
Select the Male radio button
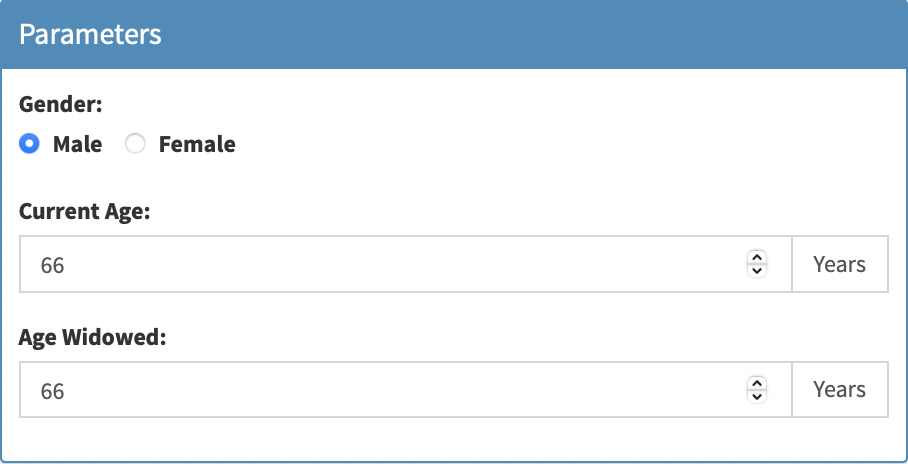pyautogui.click(x=30, y=144)
